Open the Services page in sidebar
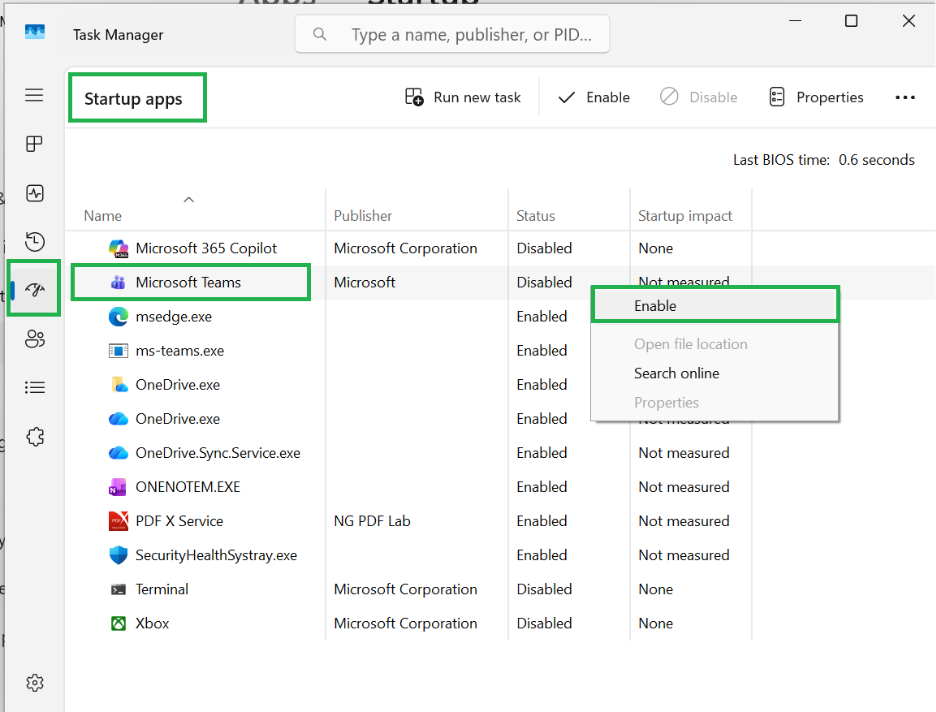 [35, 436]
